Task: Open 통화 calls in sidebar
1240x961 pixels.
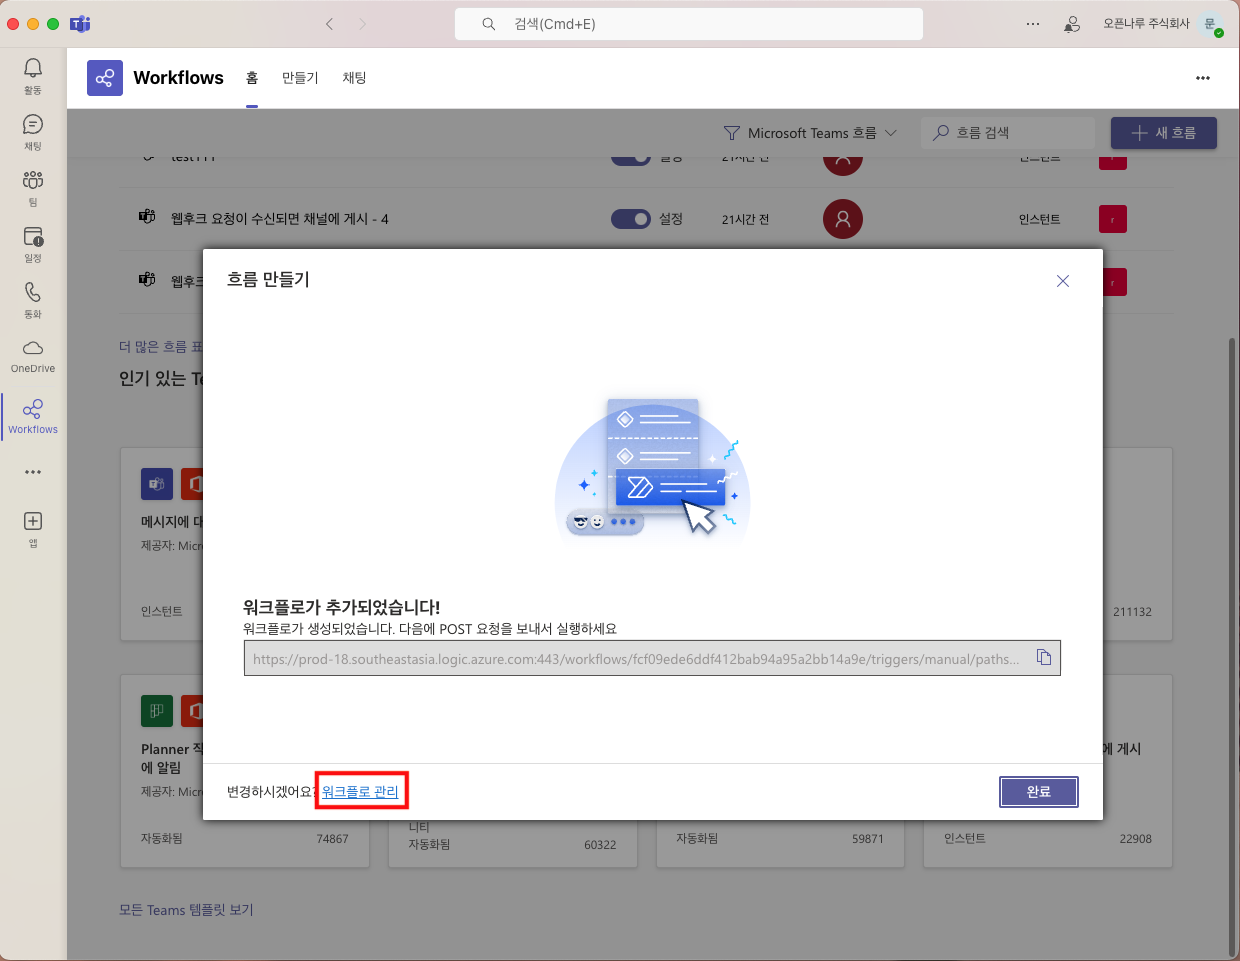Action: tap(33, 299)
